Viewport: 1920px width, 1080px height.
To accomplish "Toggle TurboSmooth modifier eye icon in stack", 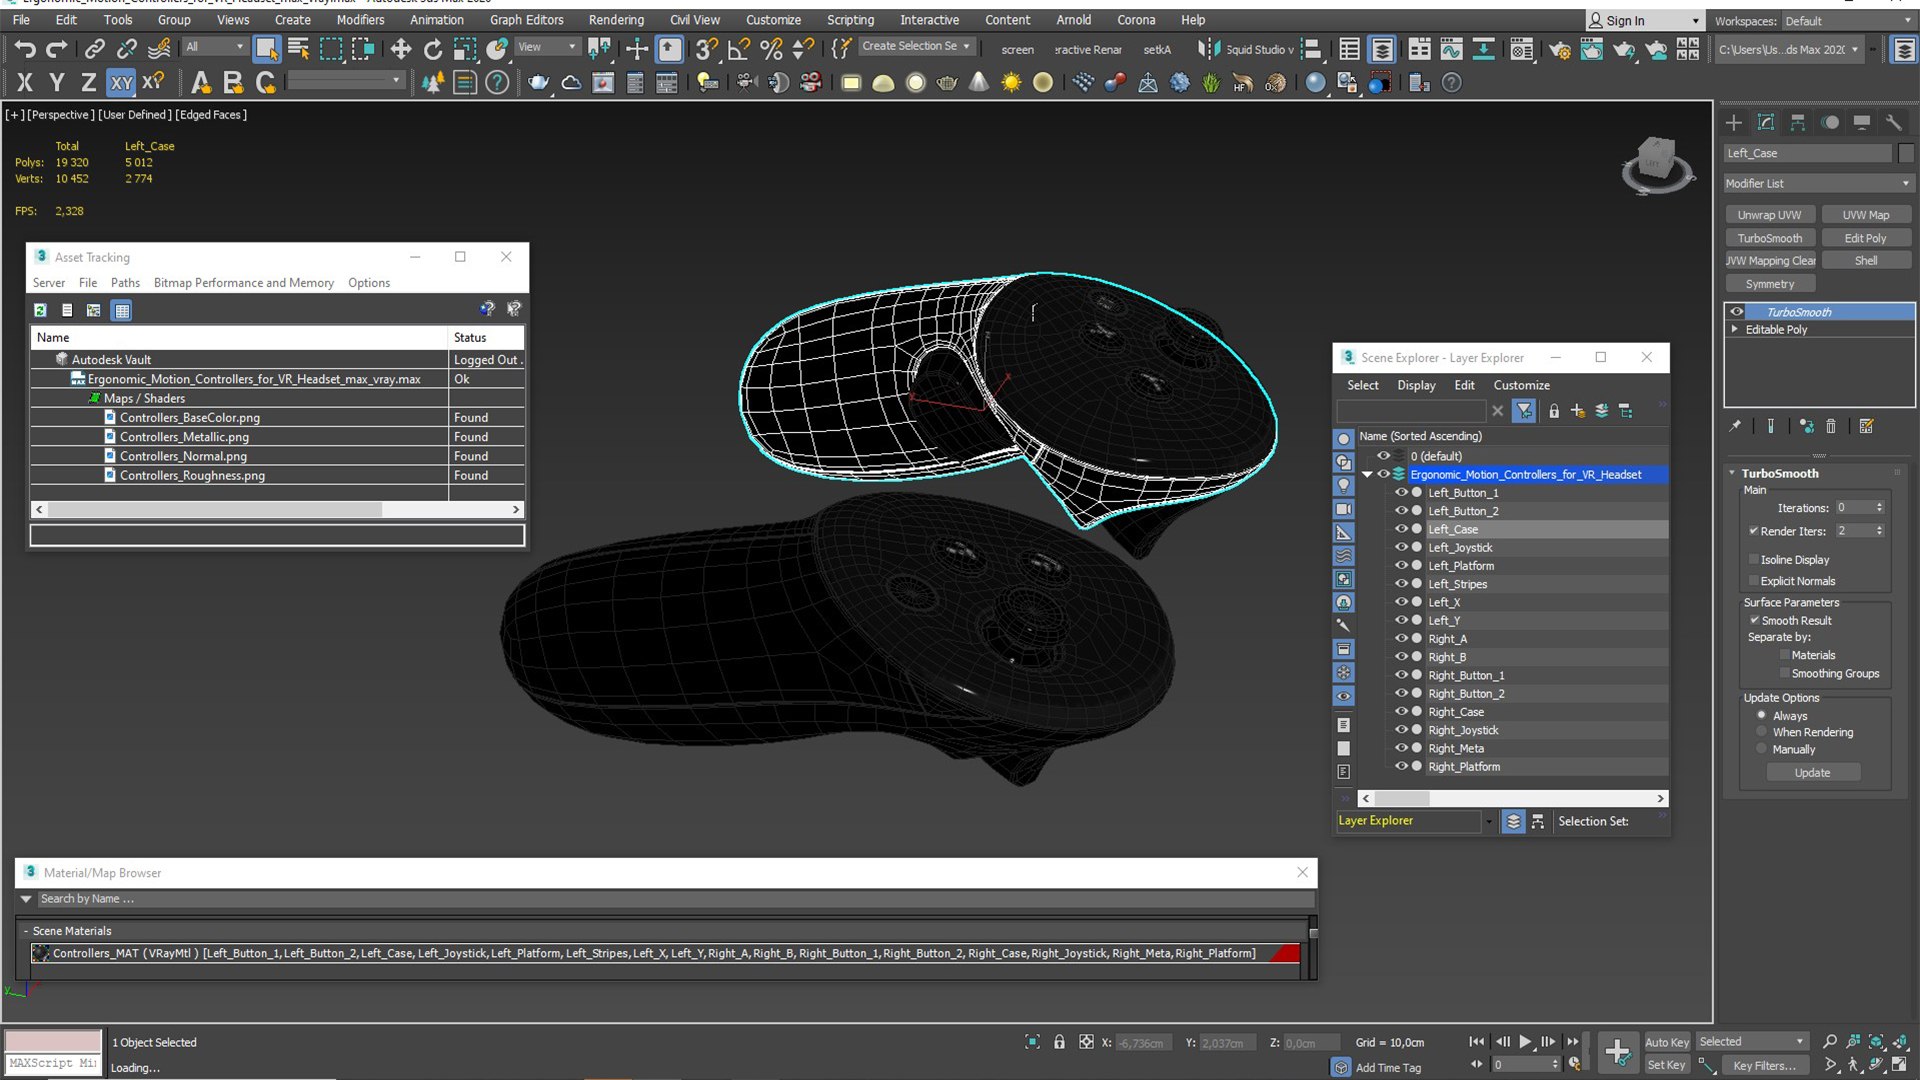I will tap(1737, 312).
